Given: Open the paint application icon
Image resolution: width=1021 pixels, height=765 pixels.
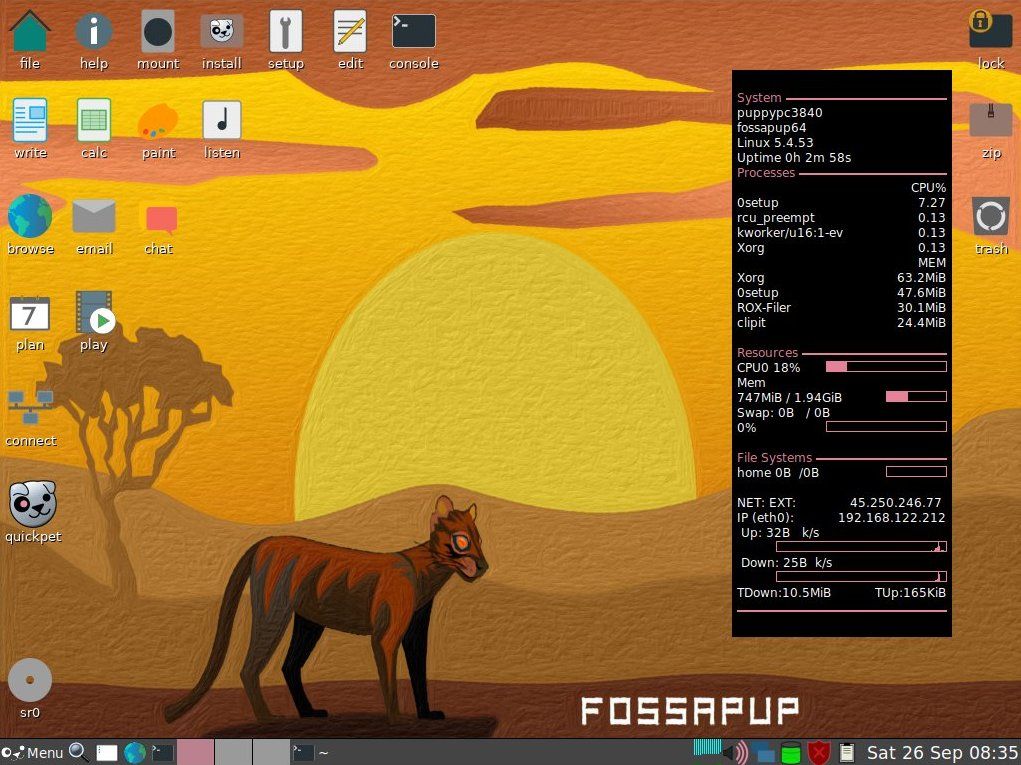Looking at the screenshot, I should tap(158, 121).
